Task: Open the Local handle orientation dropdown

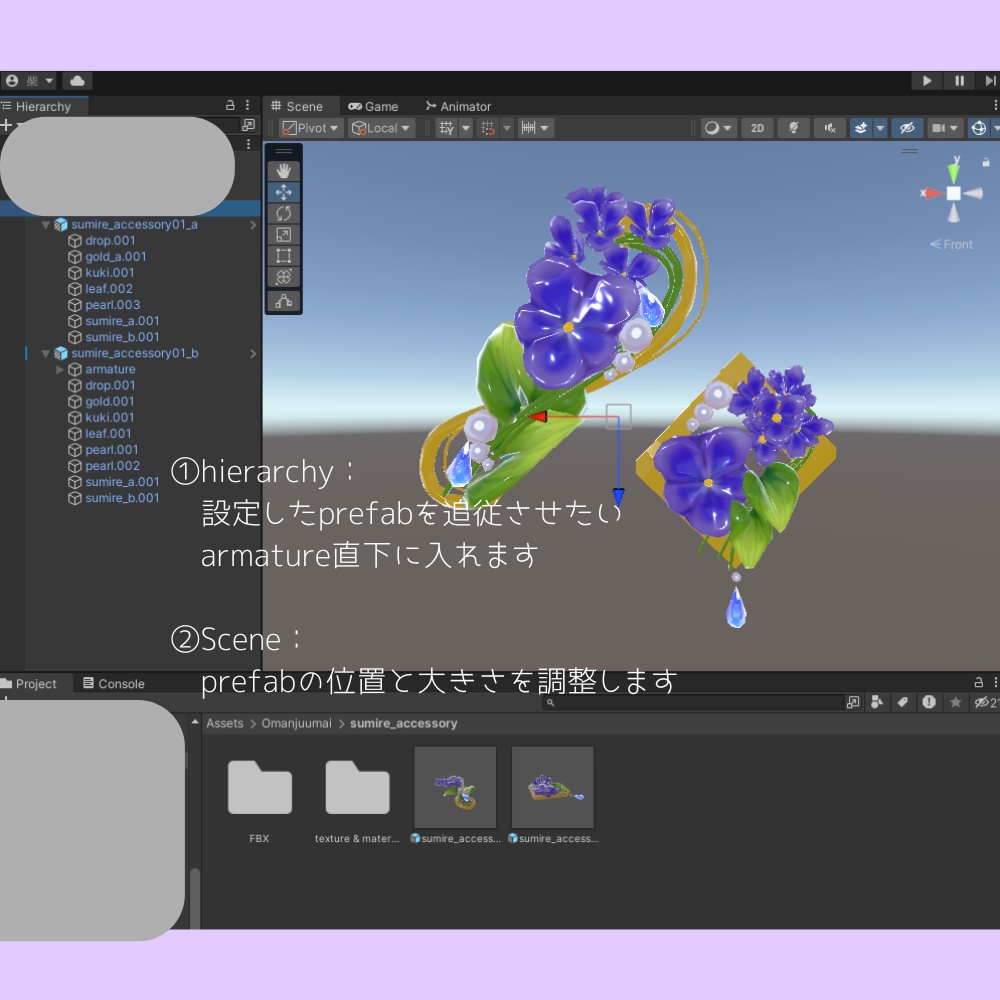Action: pyautogui.click(x=381, y=127)
